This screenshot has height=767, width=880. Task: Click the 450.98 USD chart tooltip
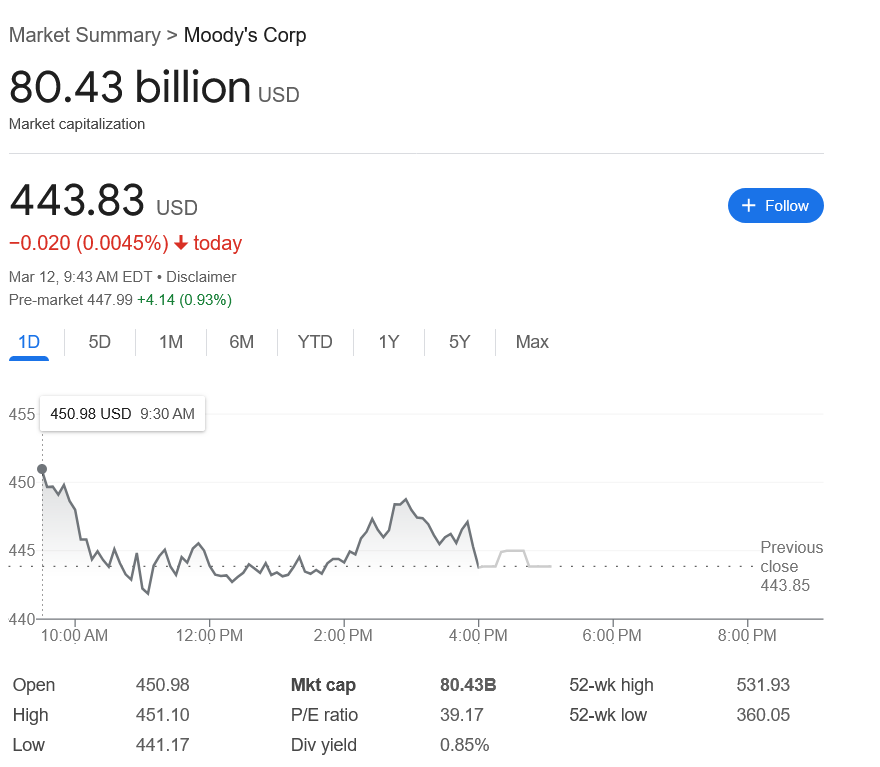pos(122,414)
